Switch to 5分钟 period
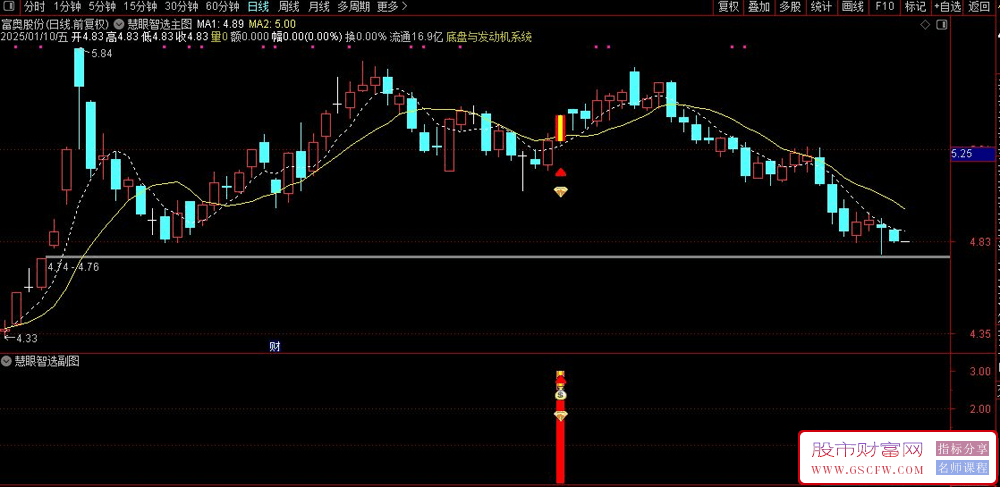 [x=101, y=7]
